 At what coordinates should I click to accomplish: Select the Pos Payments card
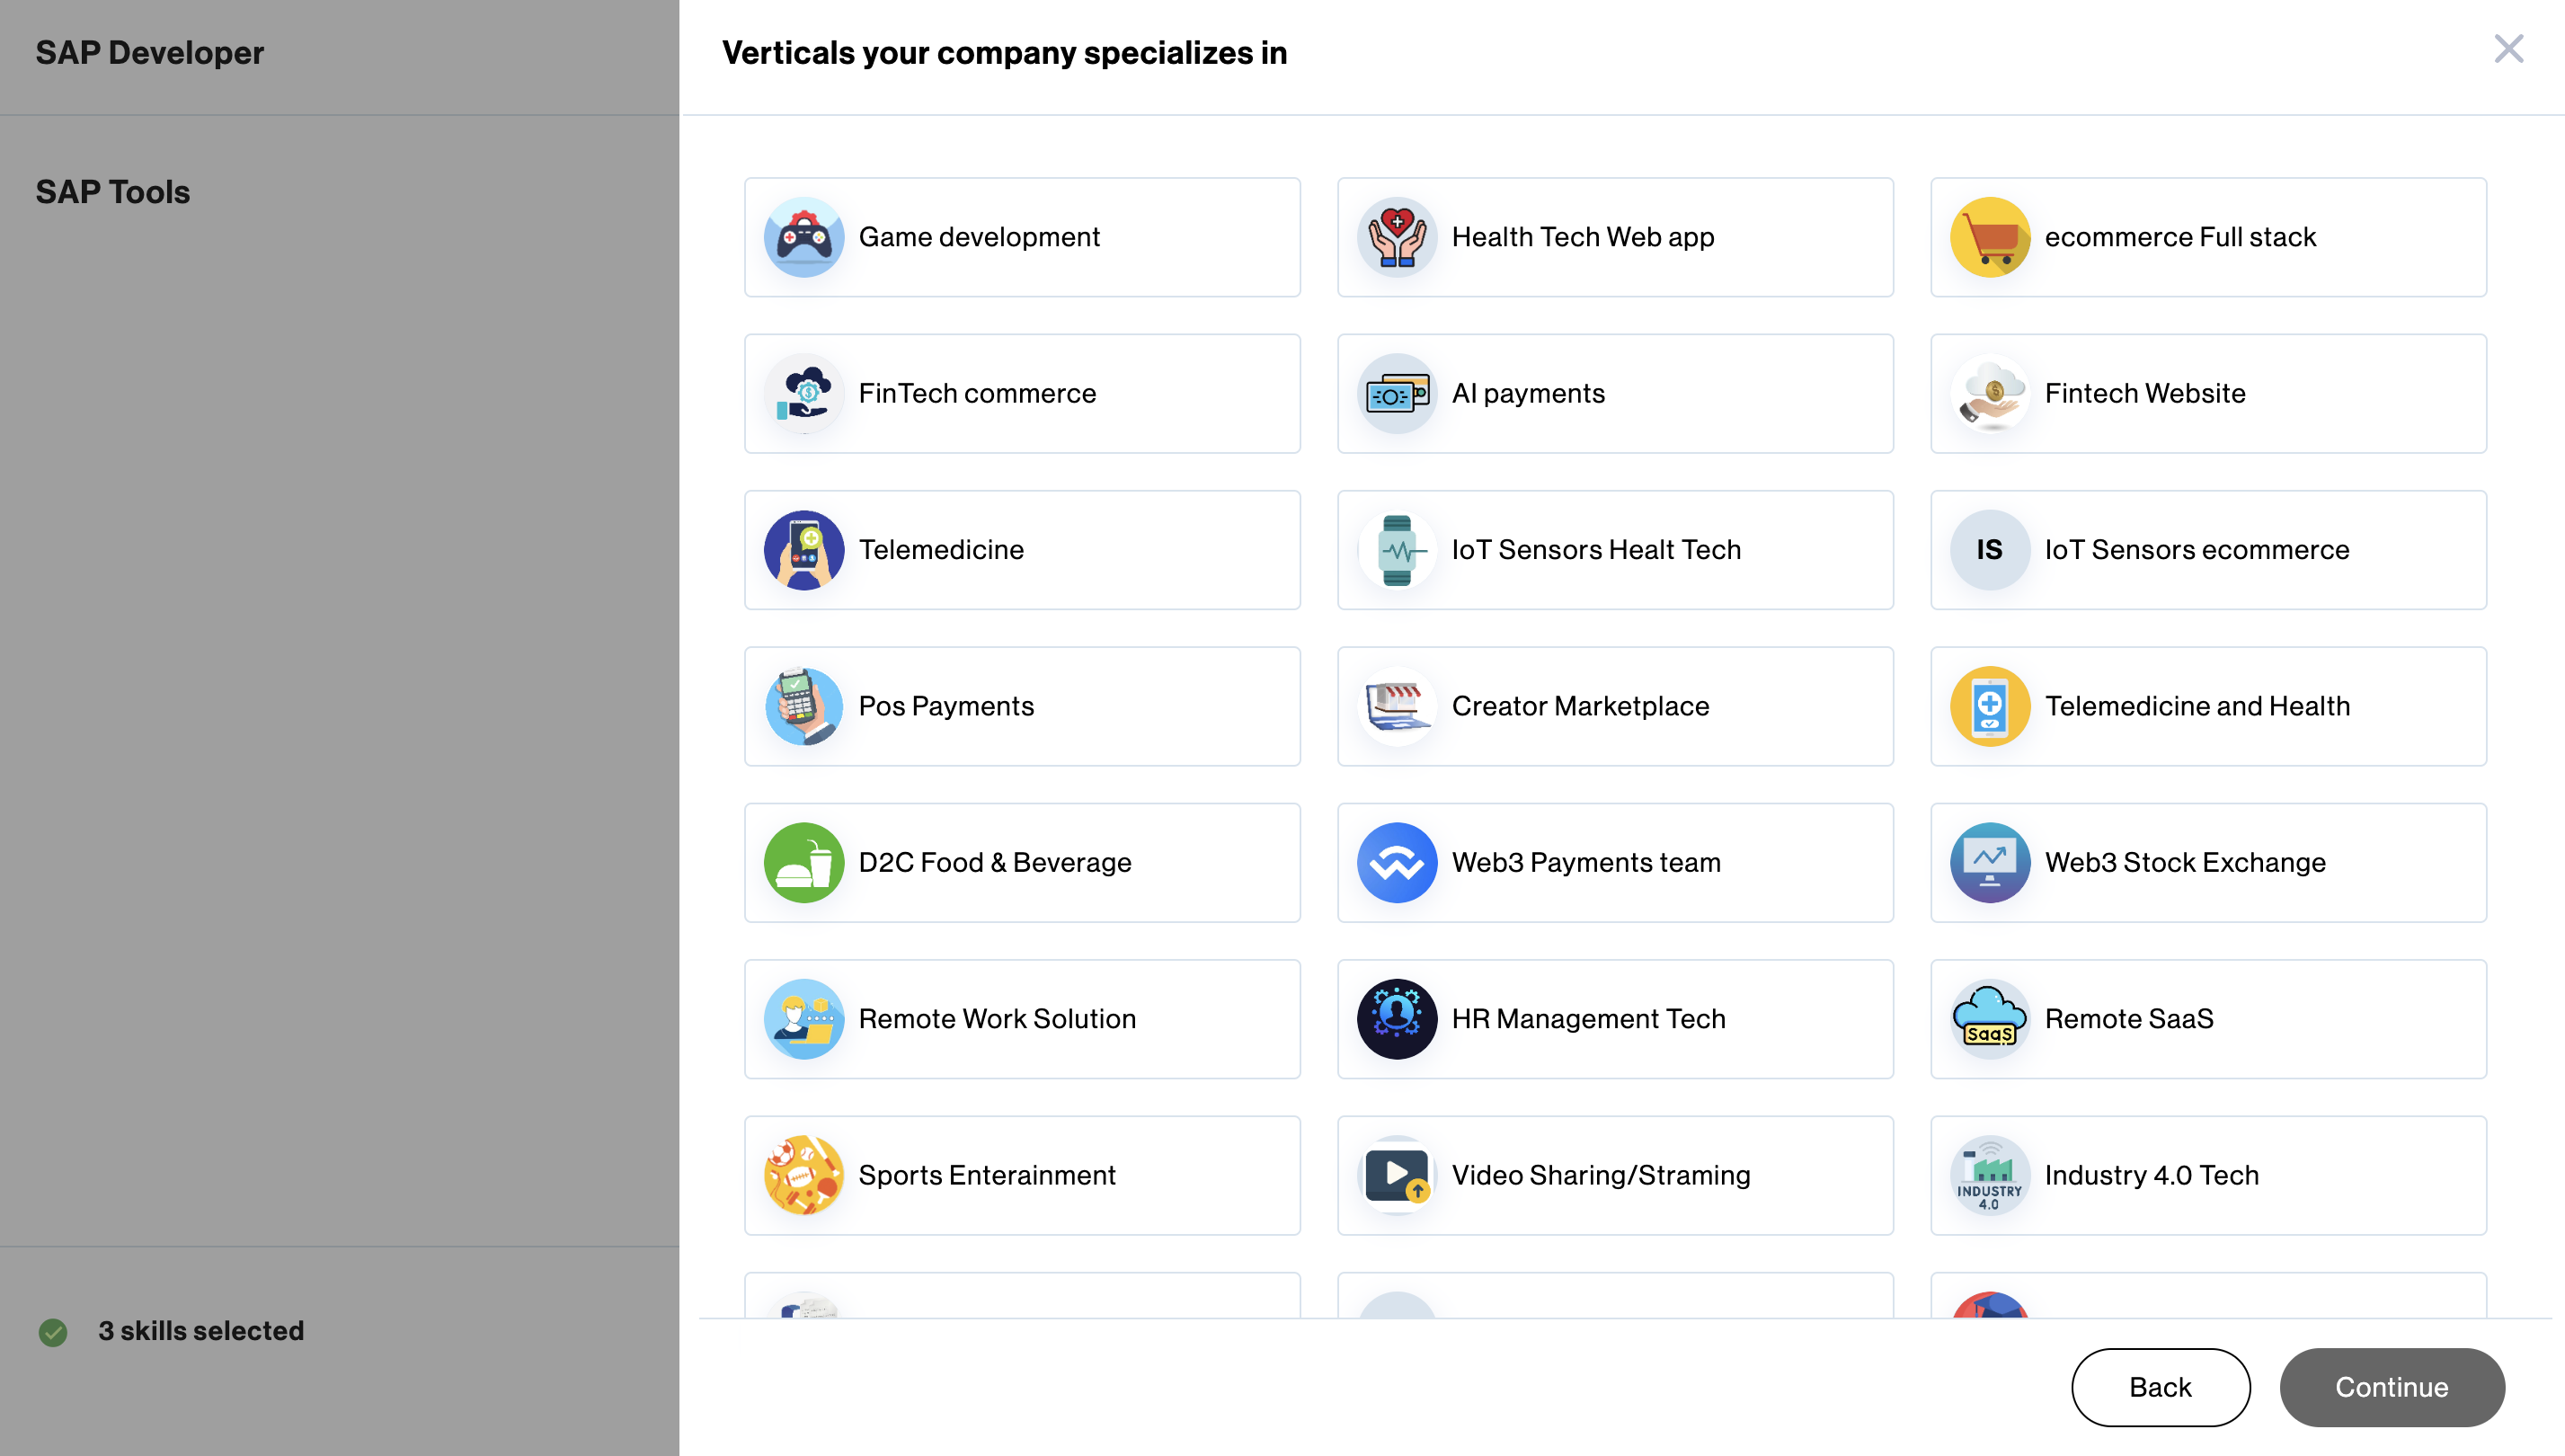(1022, 707)
